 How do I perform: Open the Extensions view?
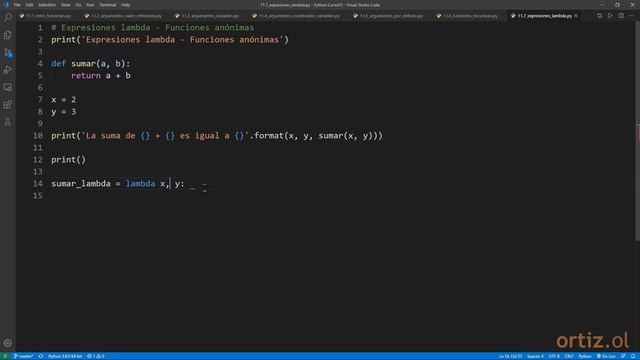click(x=8, y=105)
